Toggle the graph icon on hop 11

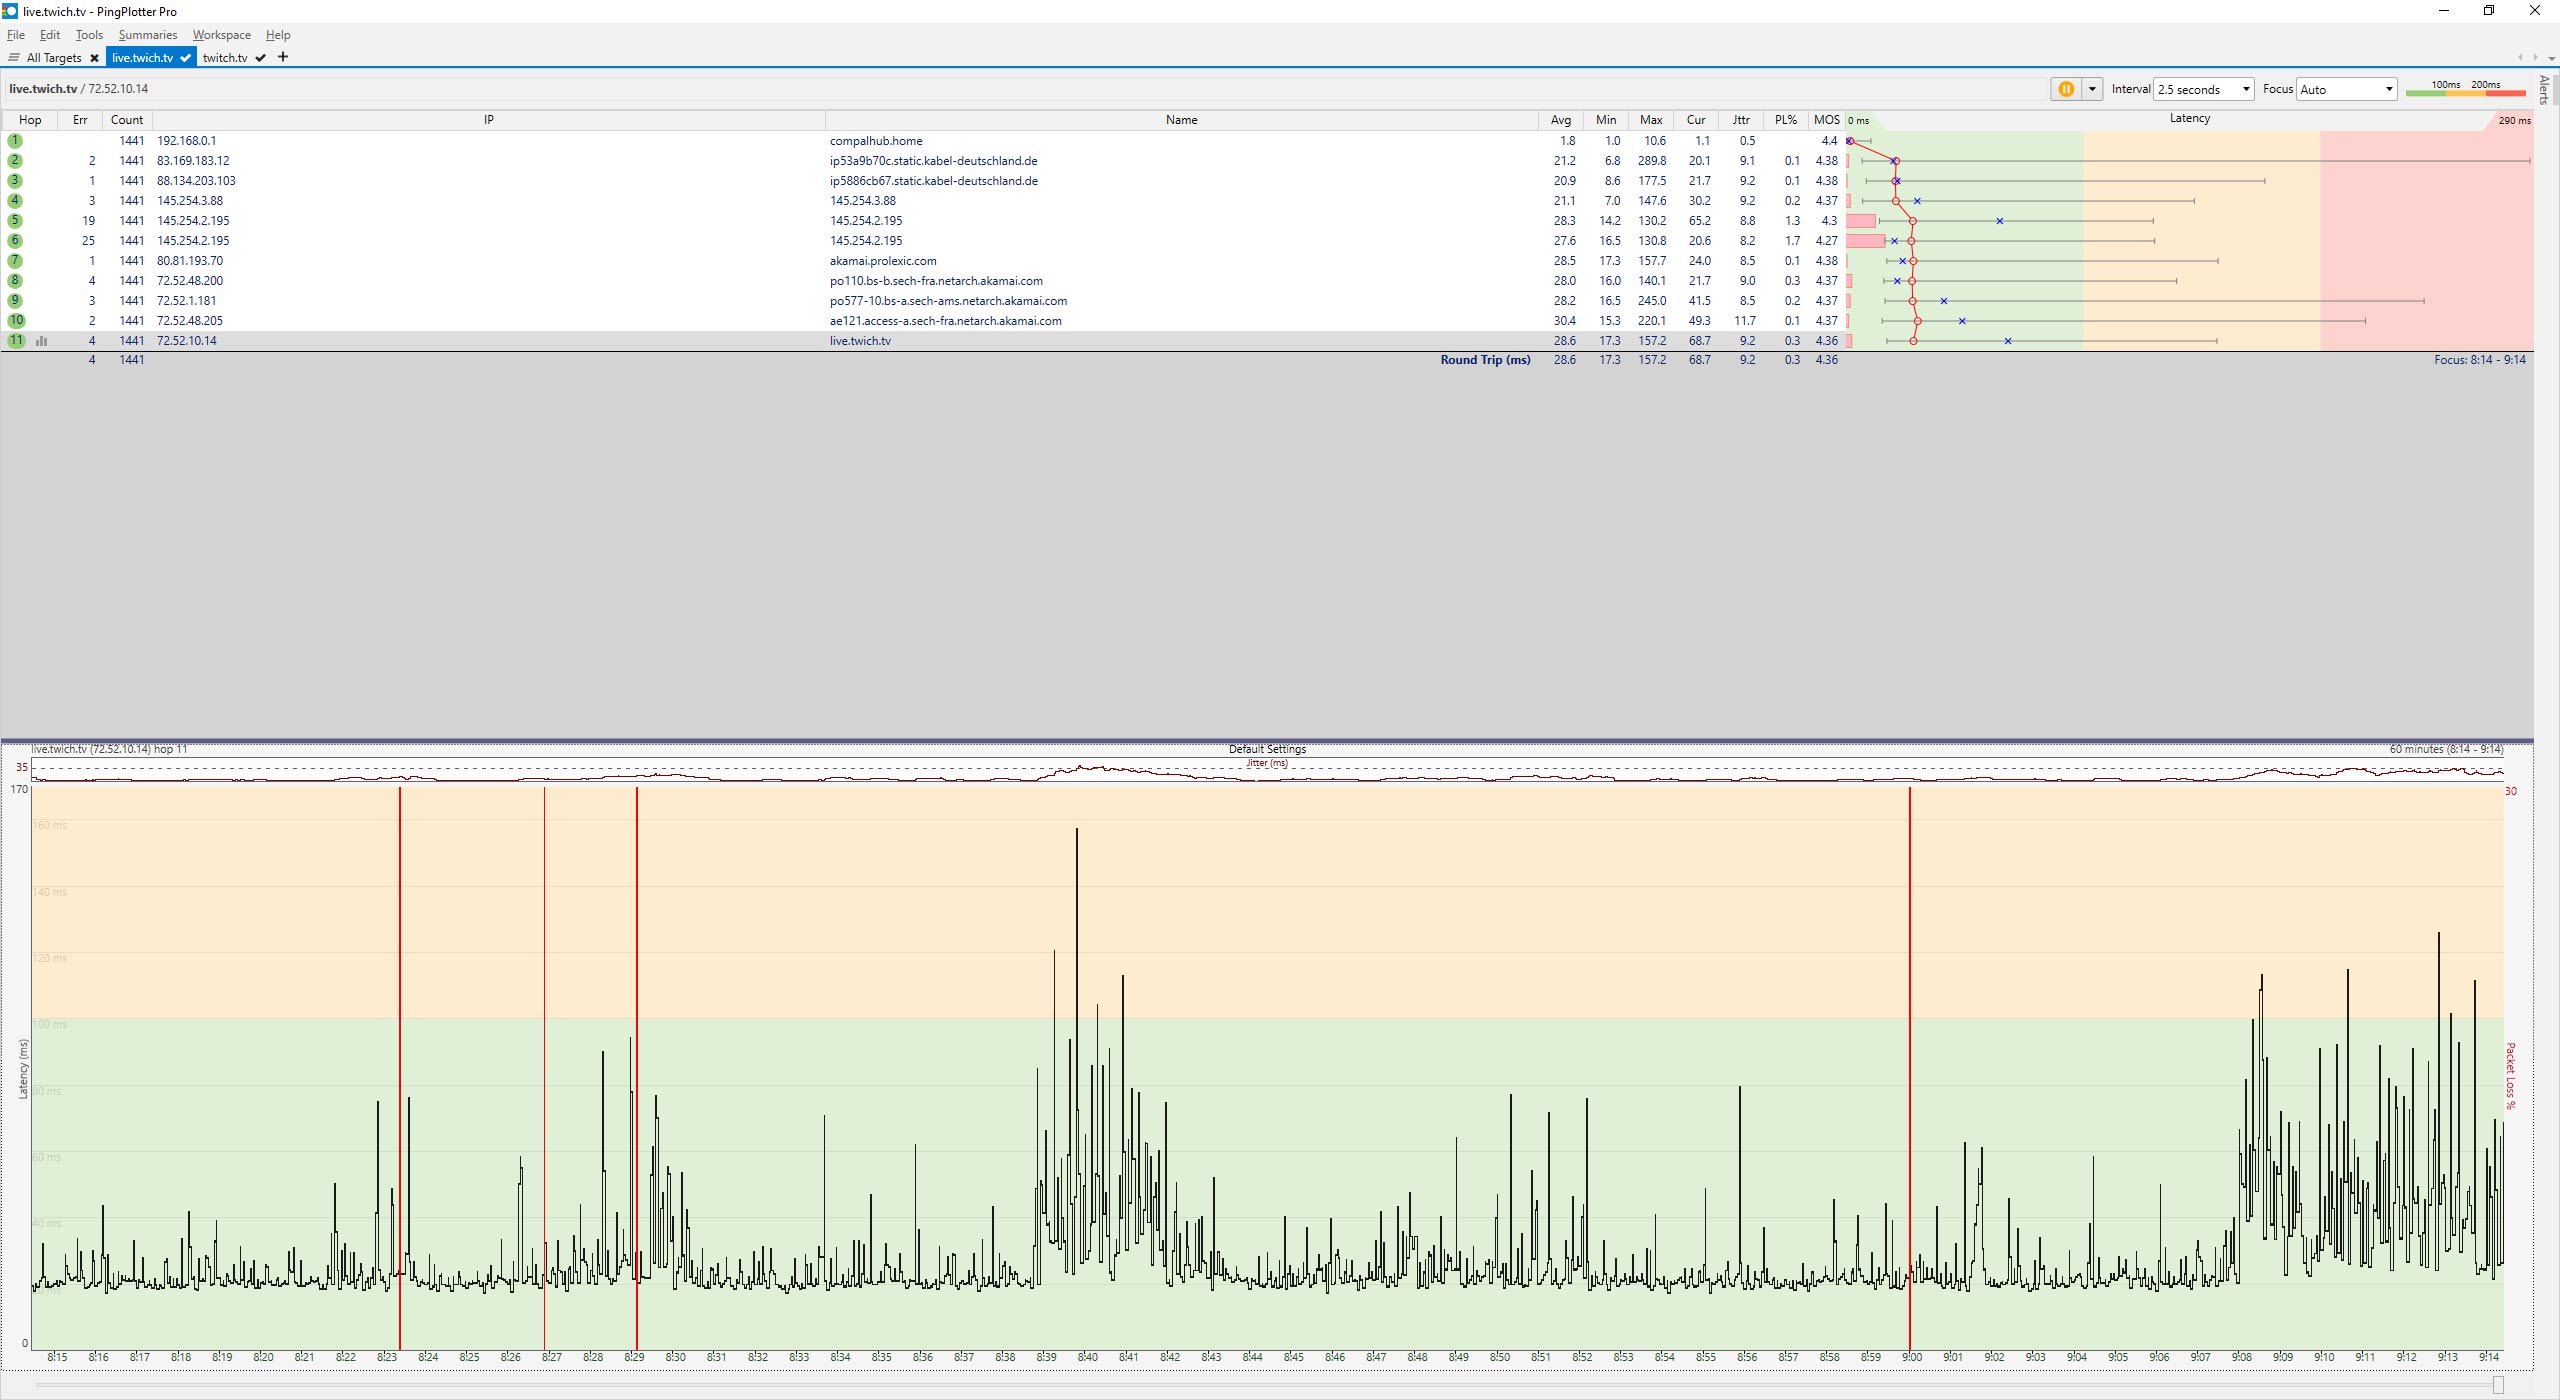pyautogui.click(x=42, y=341)
